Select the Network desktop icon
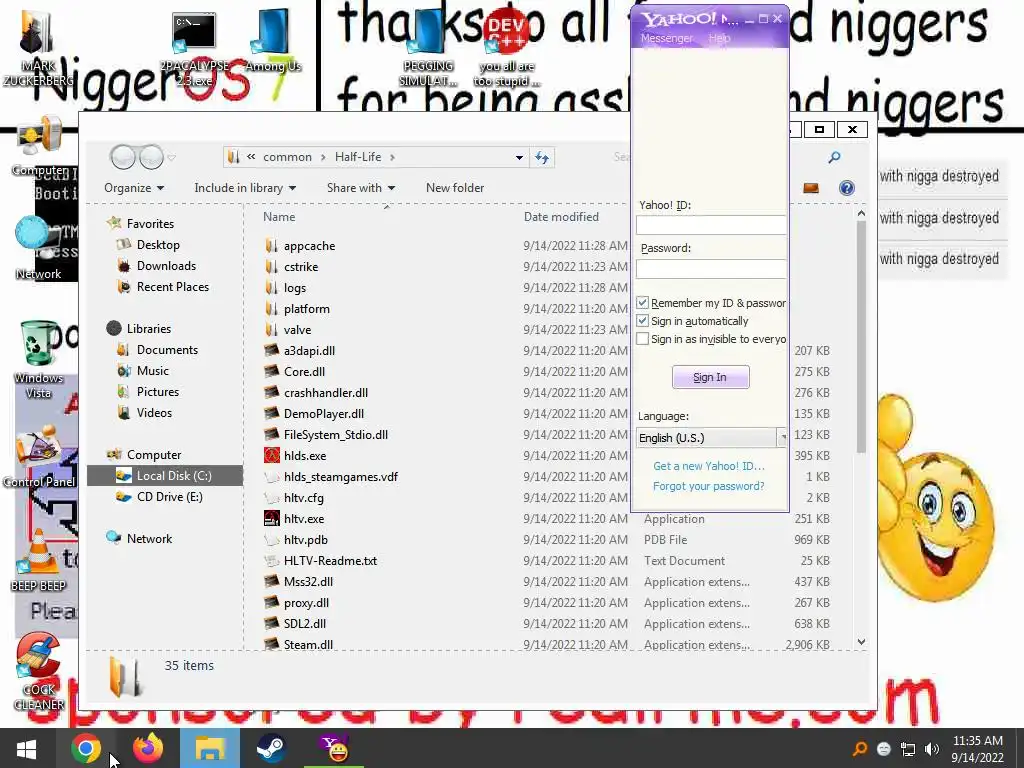Viewport: 1024px width, 768px height. [38, 248]
